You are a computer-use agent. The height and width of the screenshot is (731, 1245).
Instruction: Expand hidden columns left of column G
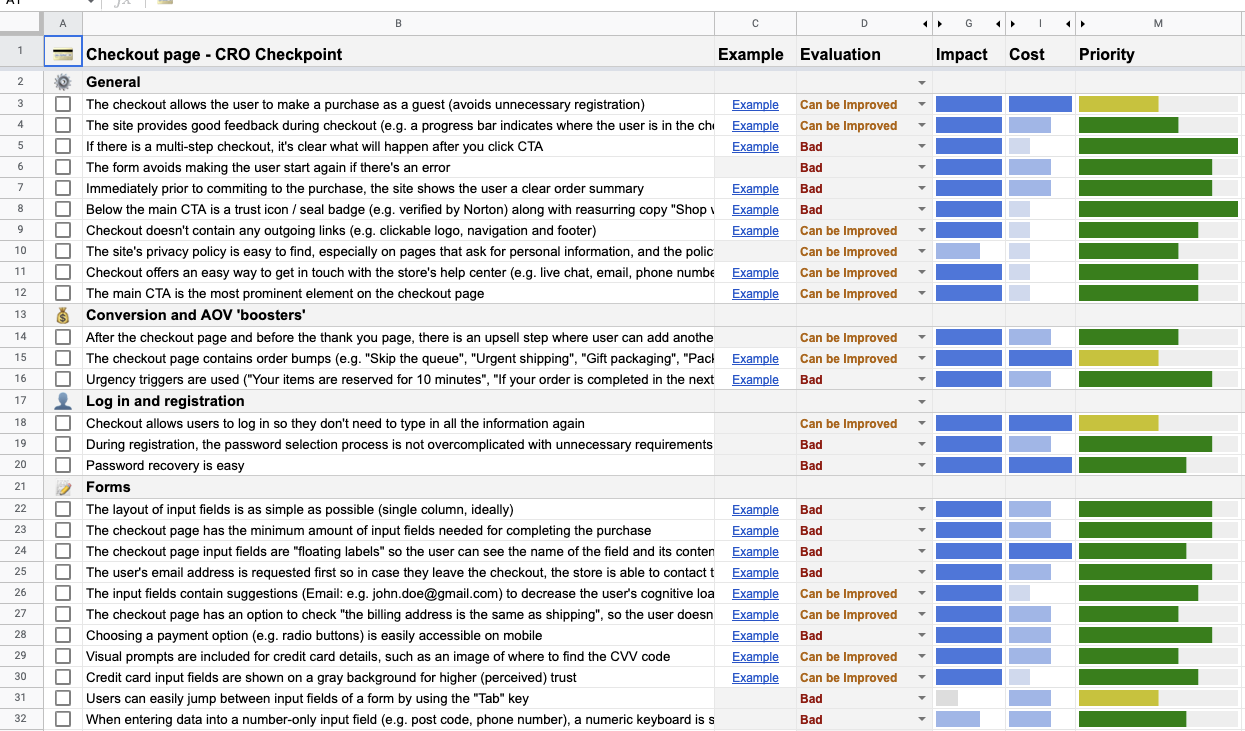coord(940,23)
